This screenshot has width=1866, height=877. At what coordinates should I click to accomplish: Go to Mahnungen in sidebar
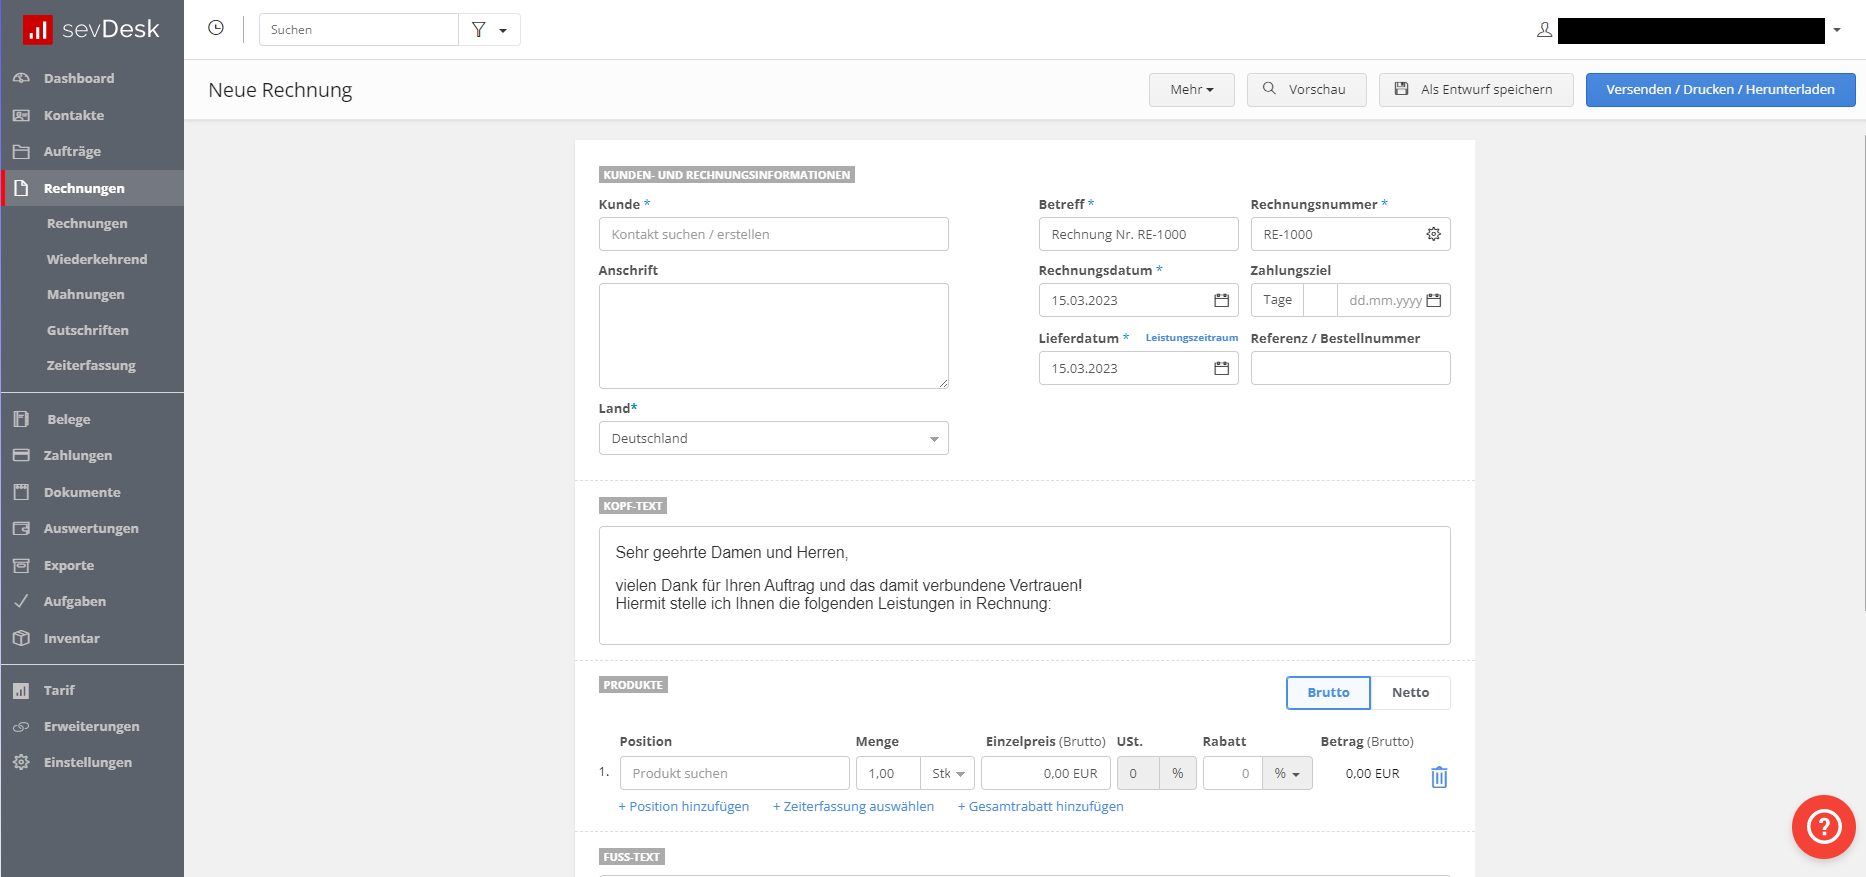coord(85,294)
